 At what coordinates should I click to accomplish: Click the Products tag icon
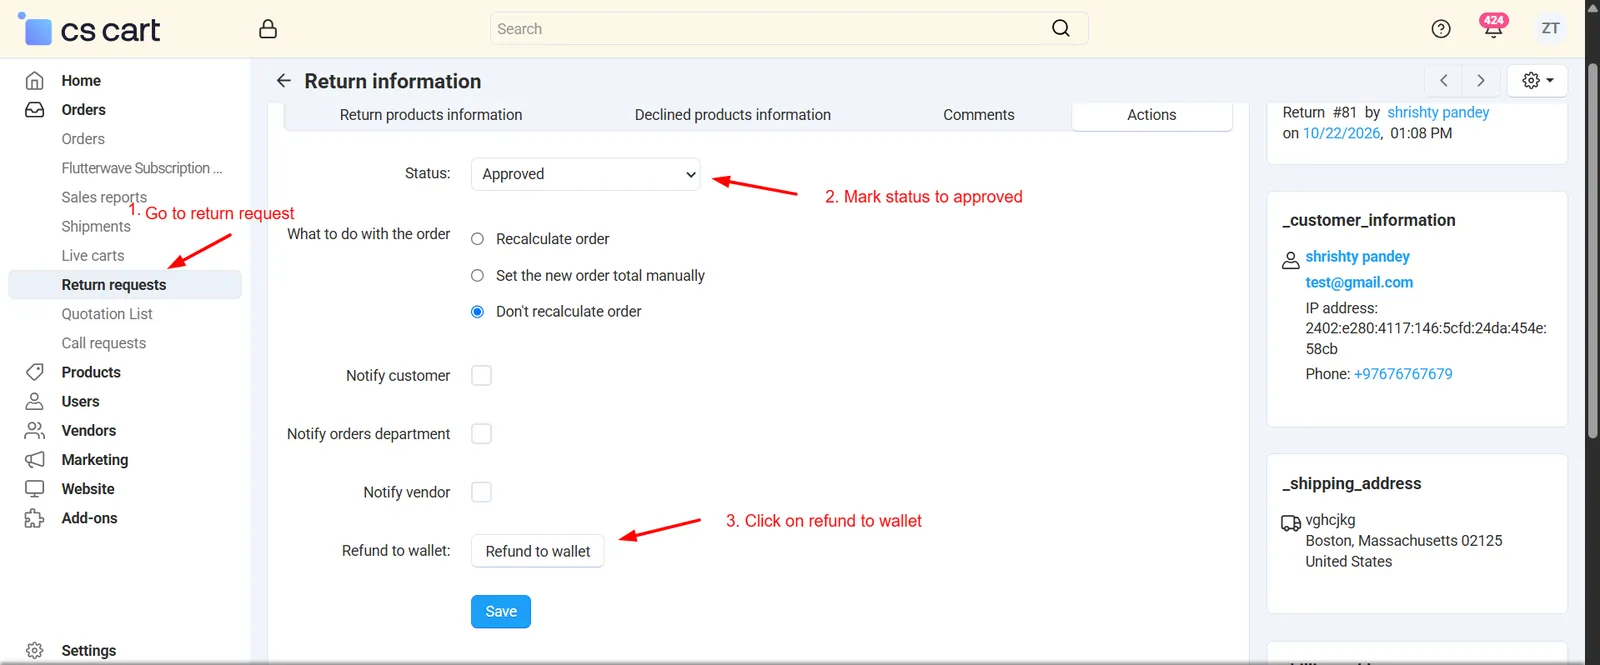tap(35, 372)
